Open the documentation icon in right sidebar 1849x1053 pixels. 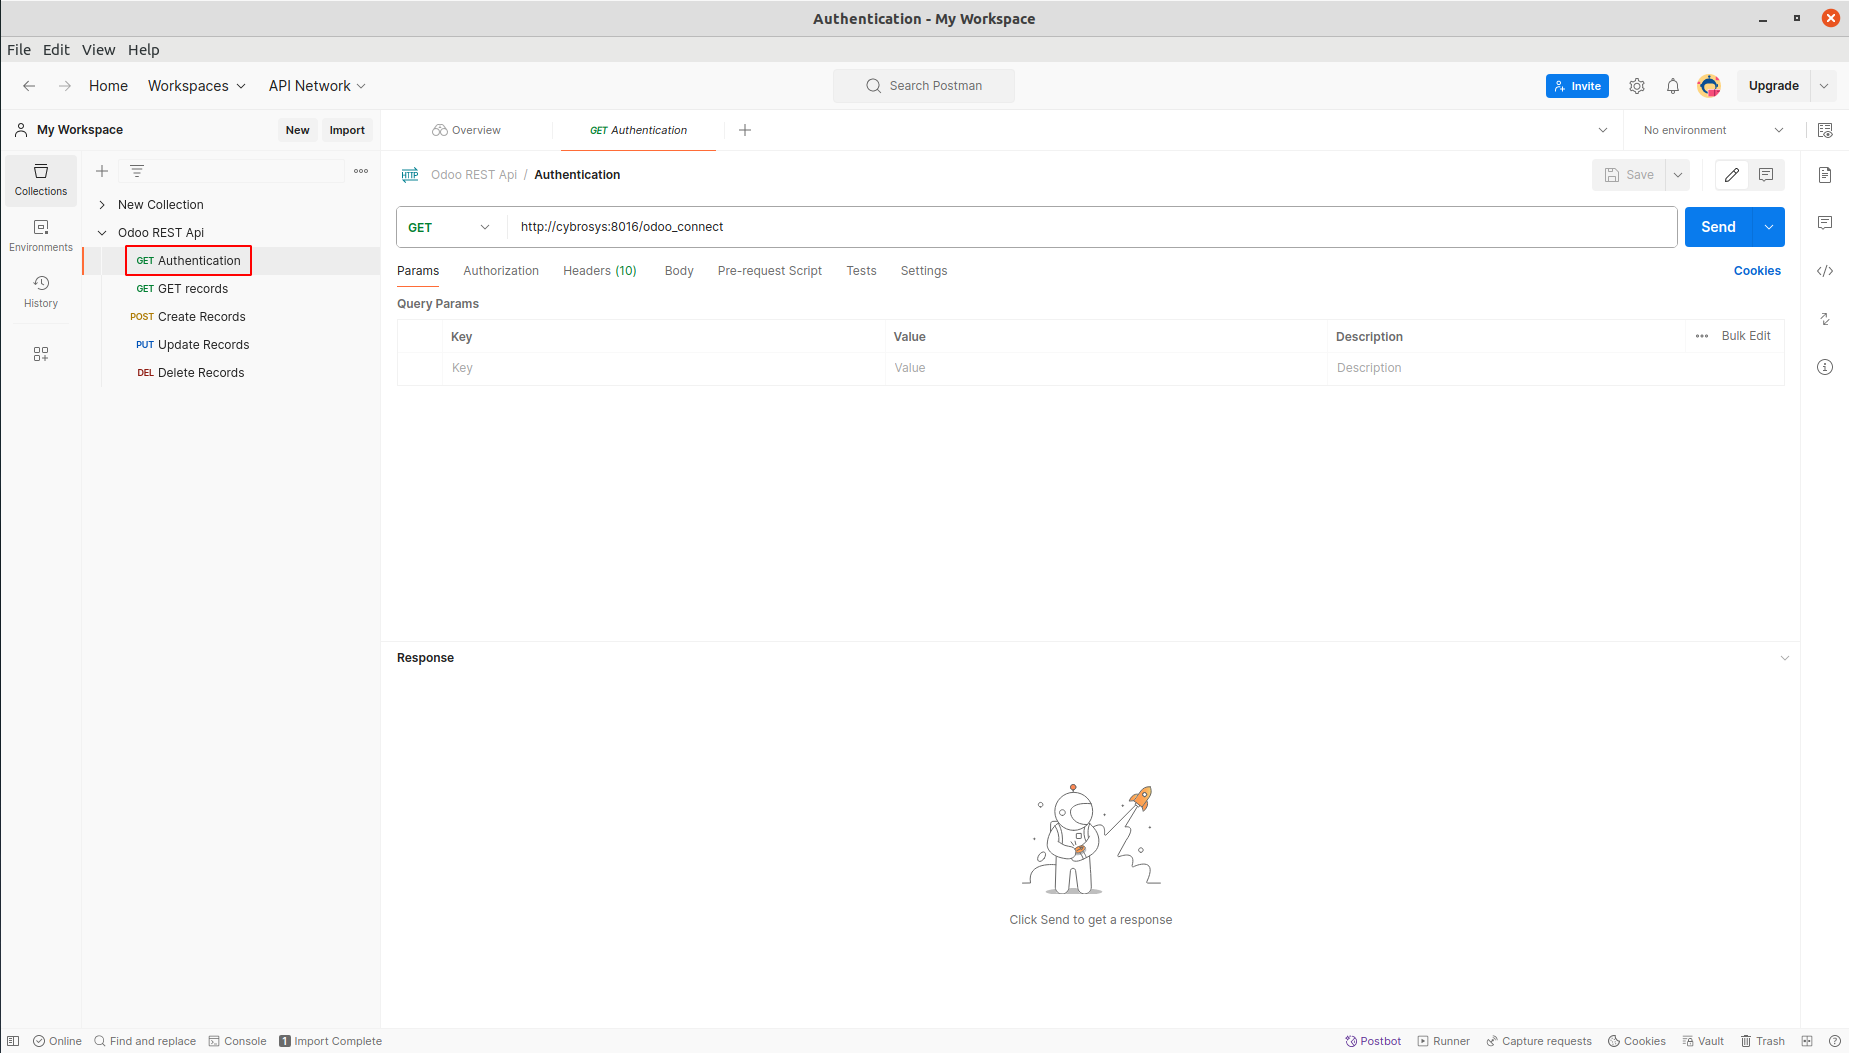[x=1825, y=175]
